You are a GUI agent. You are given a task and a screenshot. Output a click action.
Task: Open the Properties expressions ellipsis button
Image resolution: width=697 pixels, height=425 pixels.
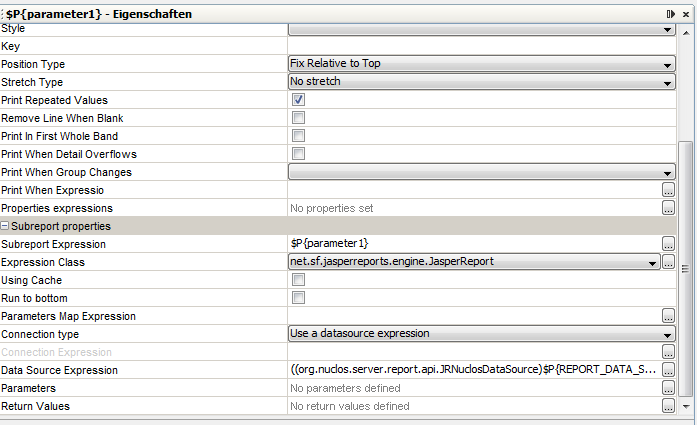[x=668, y=208]
